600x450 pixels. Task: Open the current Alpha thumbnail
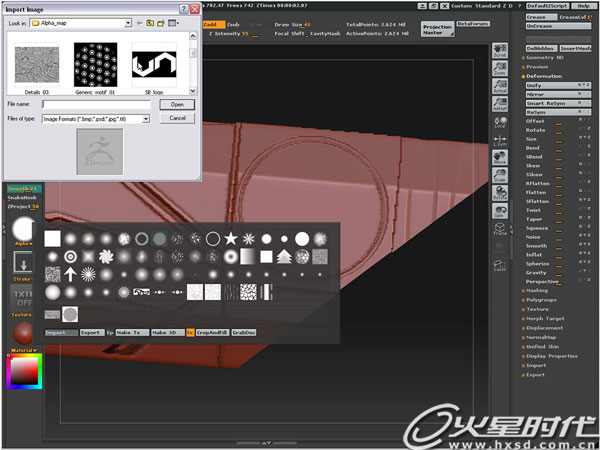point(23,229)
